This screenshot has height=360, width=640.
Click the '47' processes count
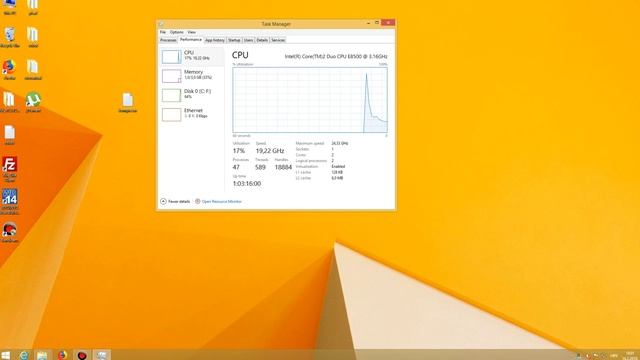(236, 167)
